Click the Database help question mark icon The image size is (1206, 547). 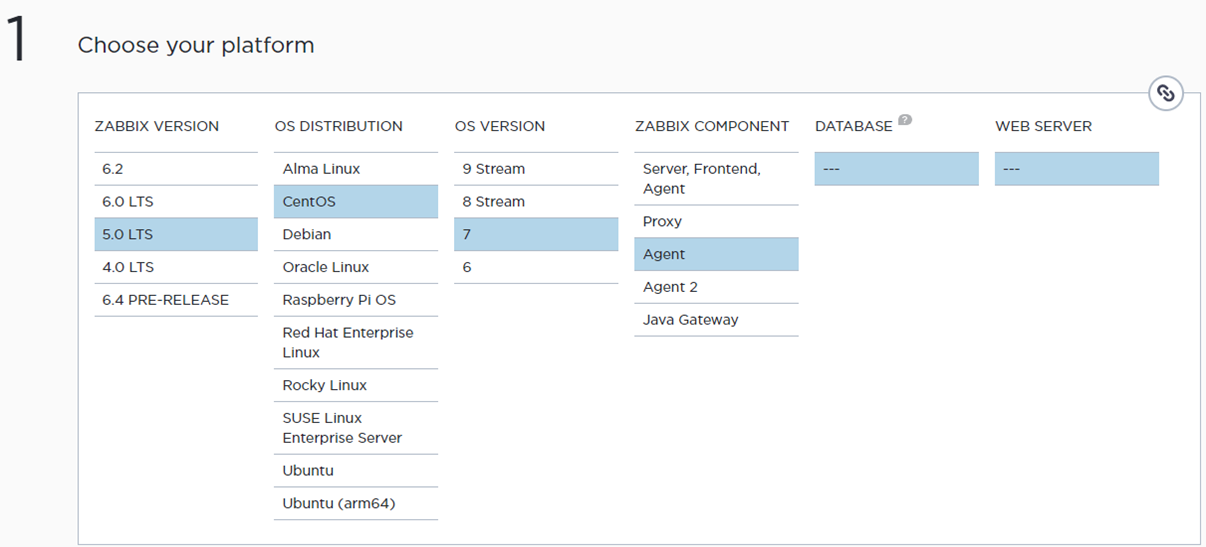point(905,120)
